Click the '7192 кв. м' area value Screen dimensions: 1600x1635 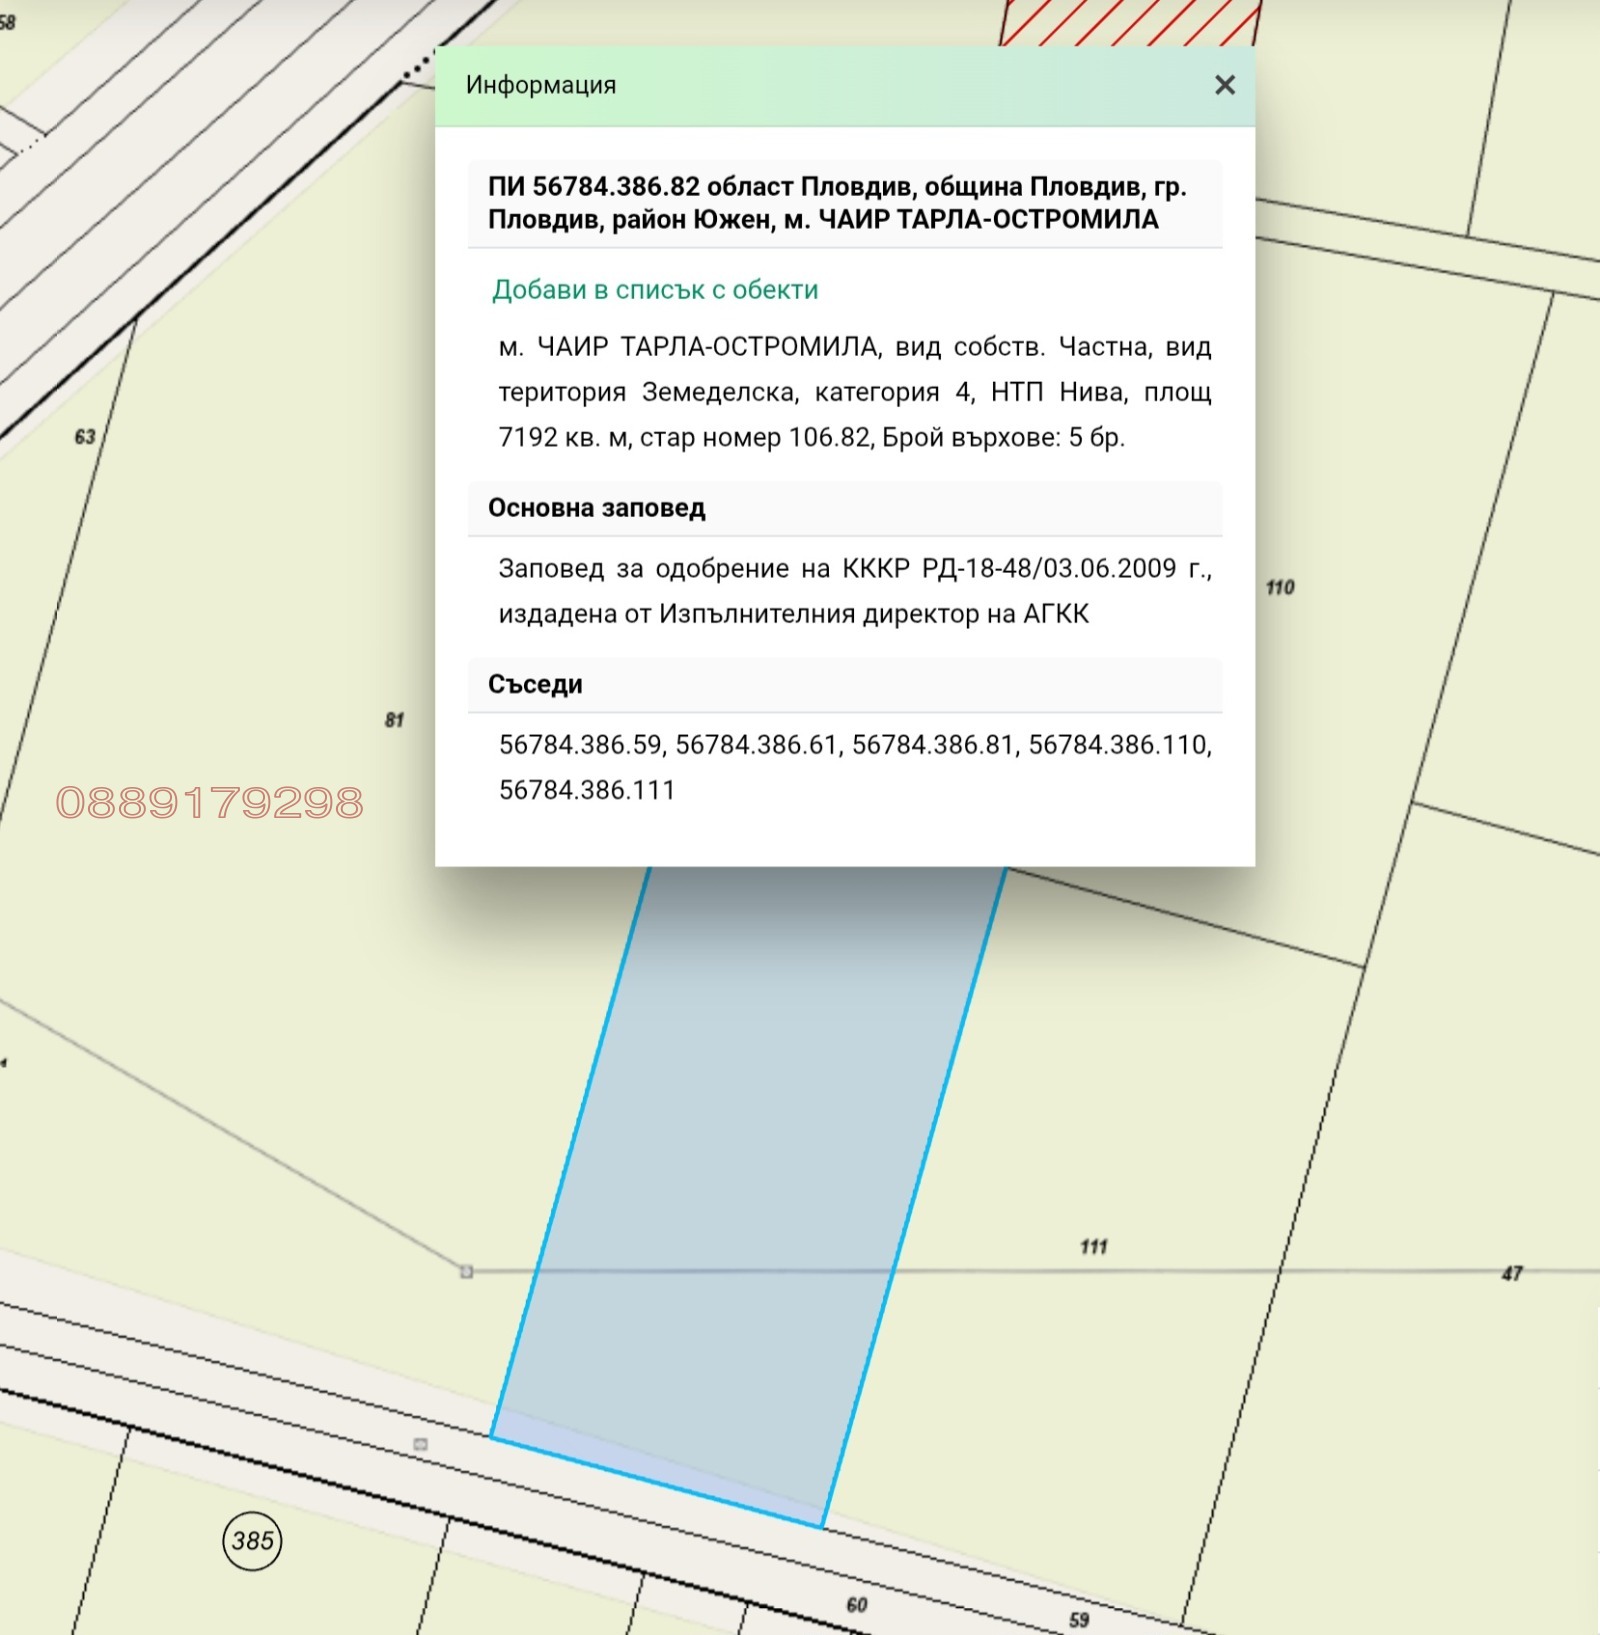tap(564, 438)
